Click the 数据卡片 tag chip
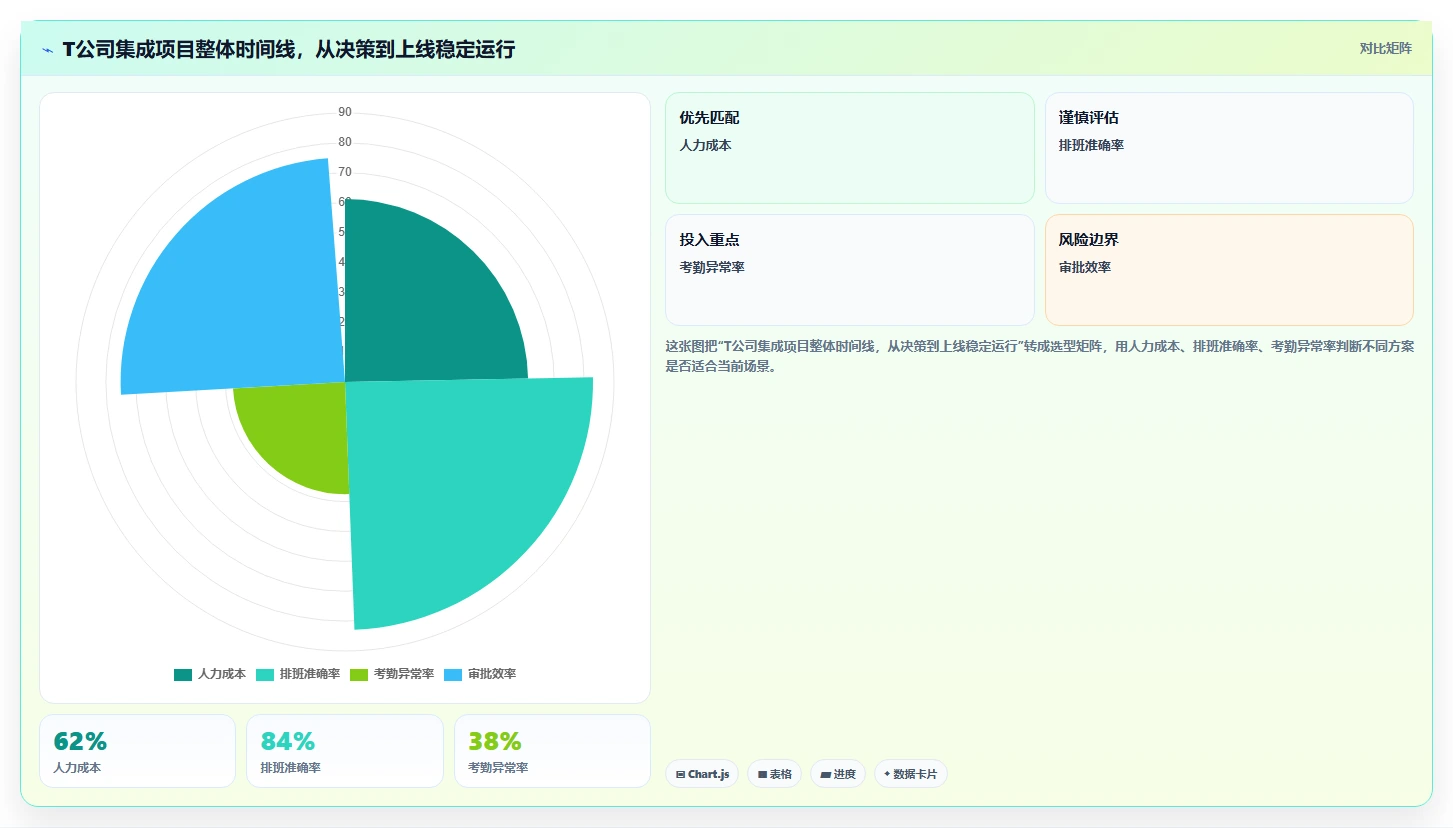 click(x=911, y=774)
